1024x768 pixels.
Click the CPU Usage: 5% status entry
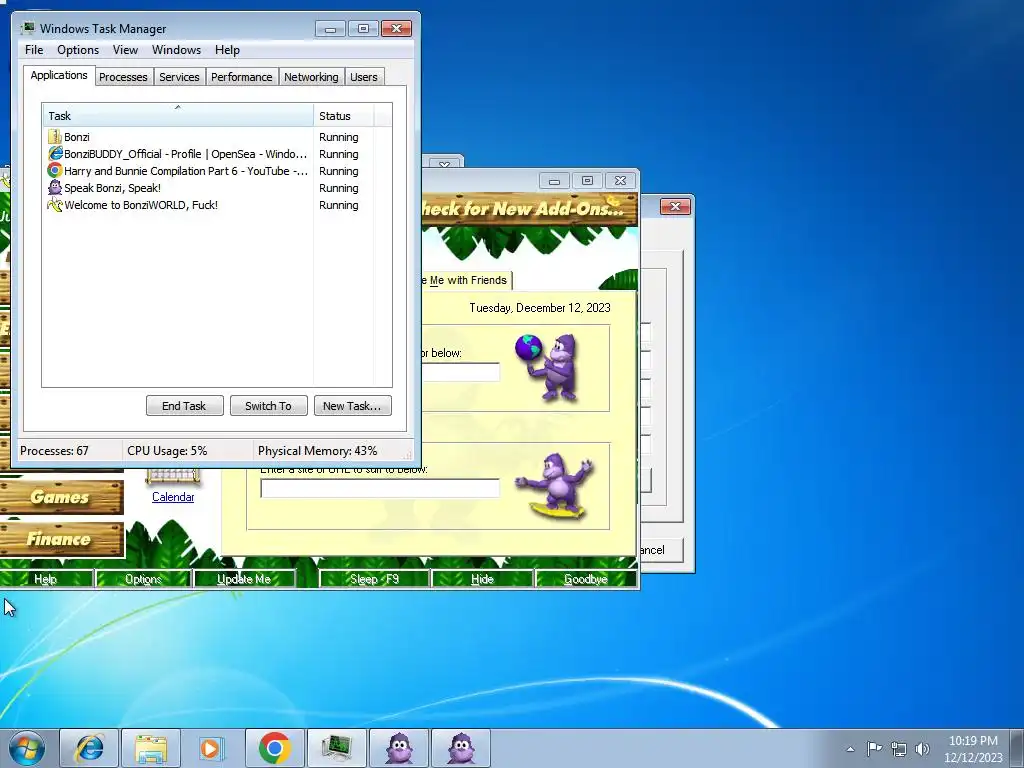[167, 451]
